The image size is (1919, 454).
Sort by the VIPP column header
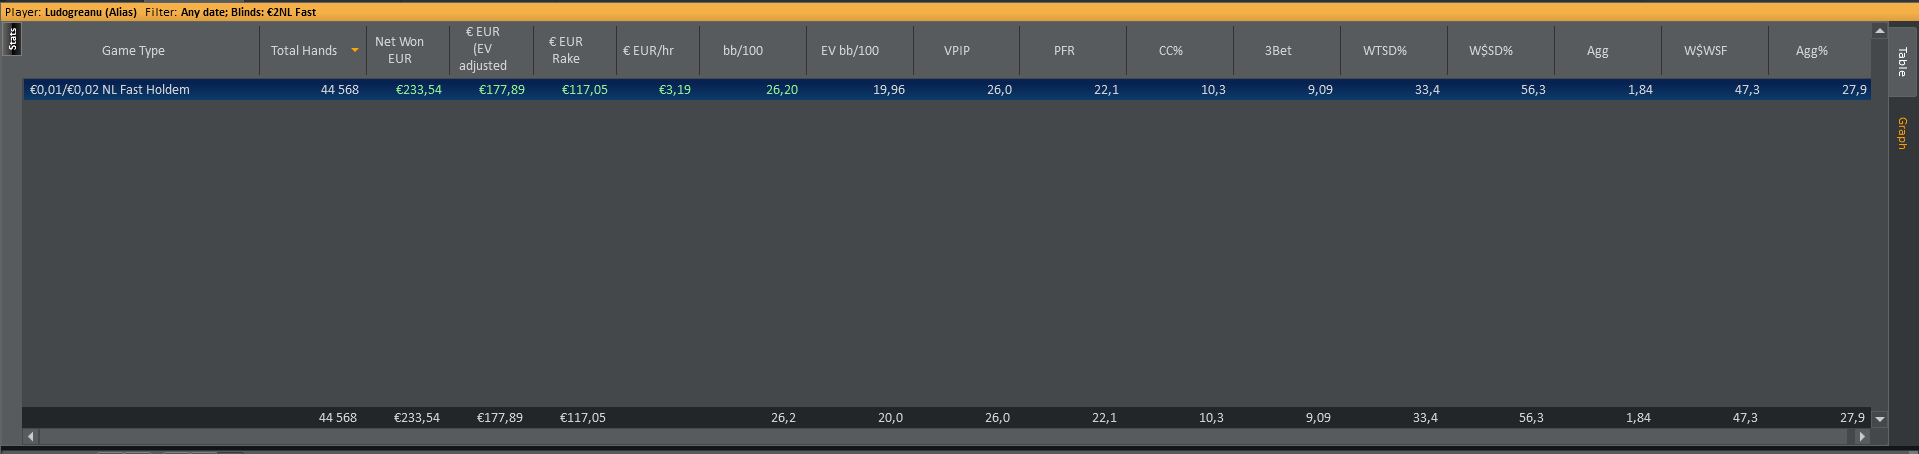(957, 50)
